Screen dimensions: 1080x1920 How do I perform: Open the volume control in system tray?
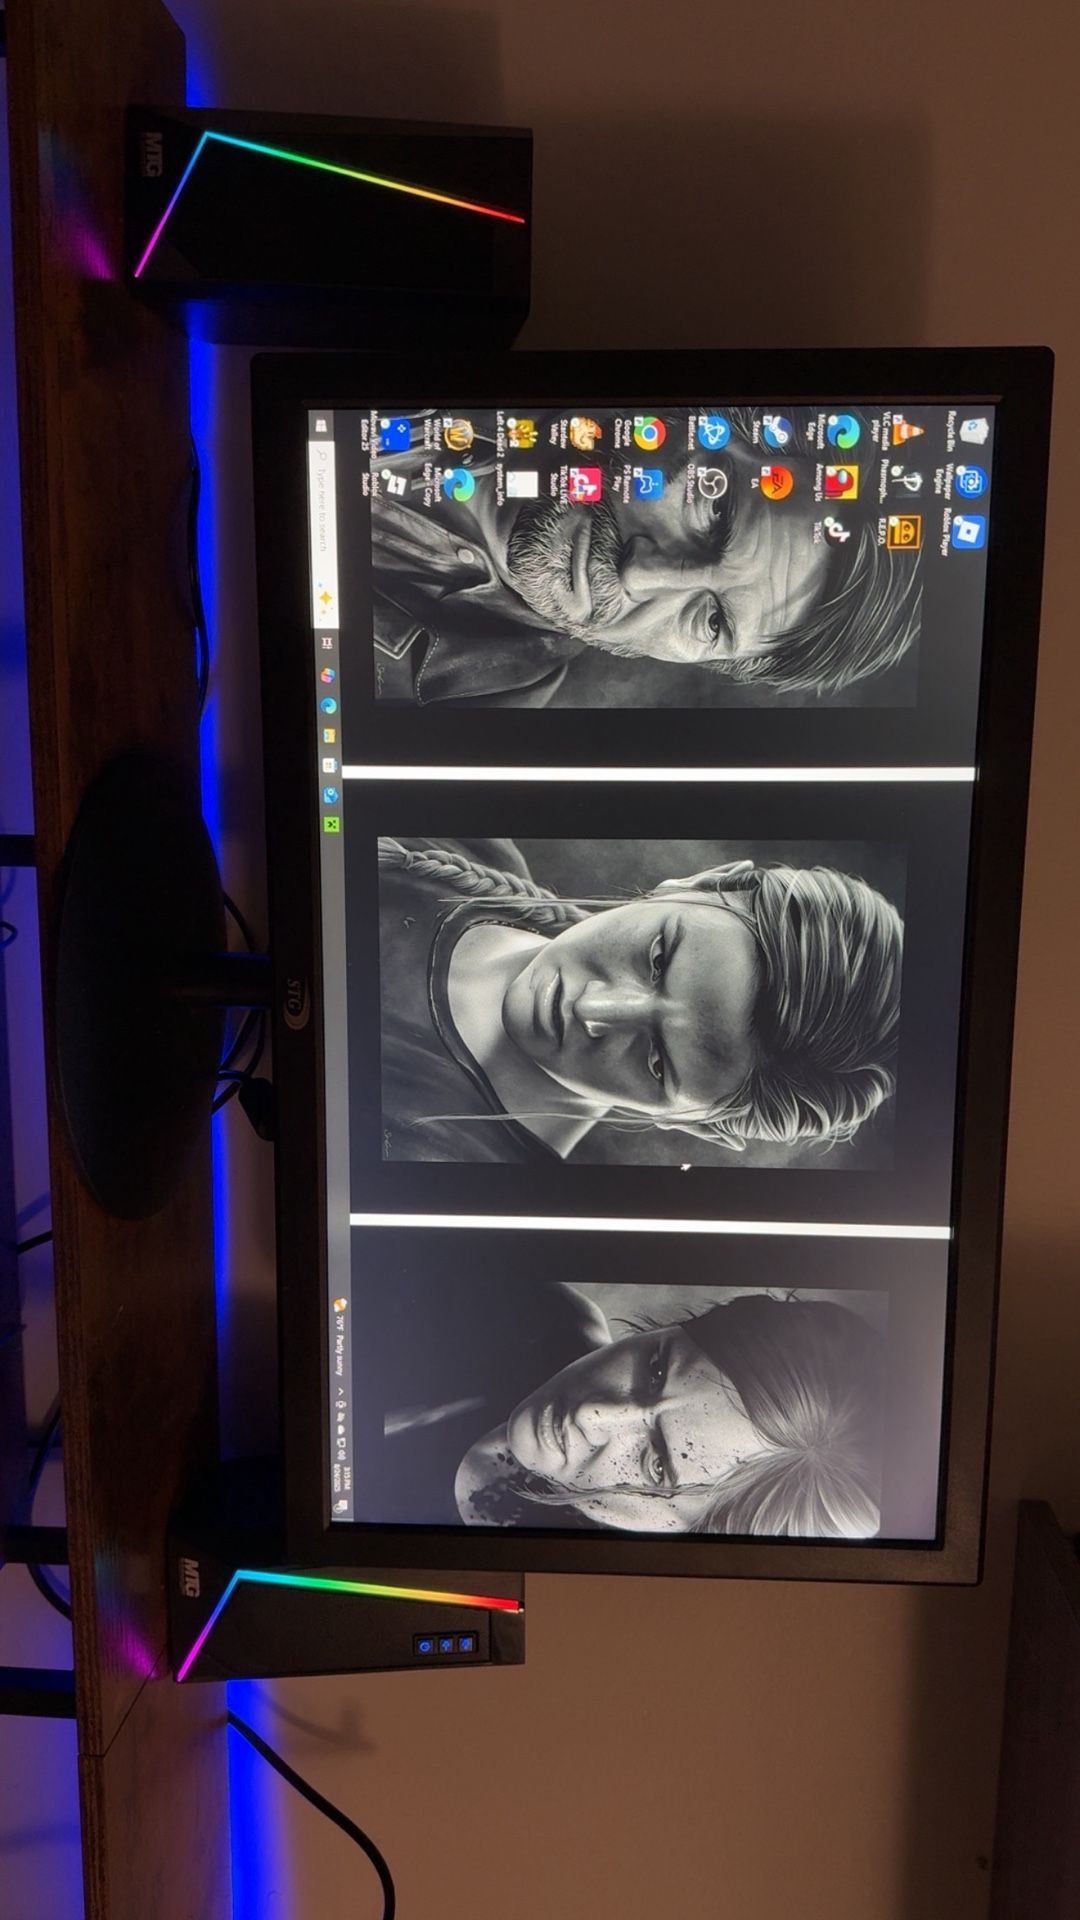tap(342, 1453)
